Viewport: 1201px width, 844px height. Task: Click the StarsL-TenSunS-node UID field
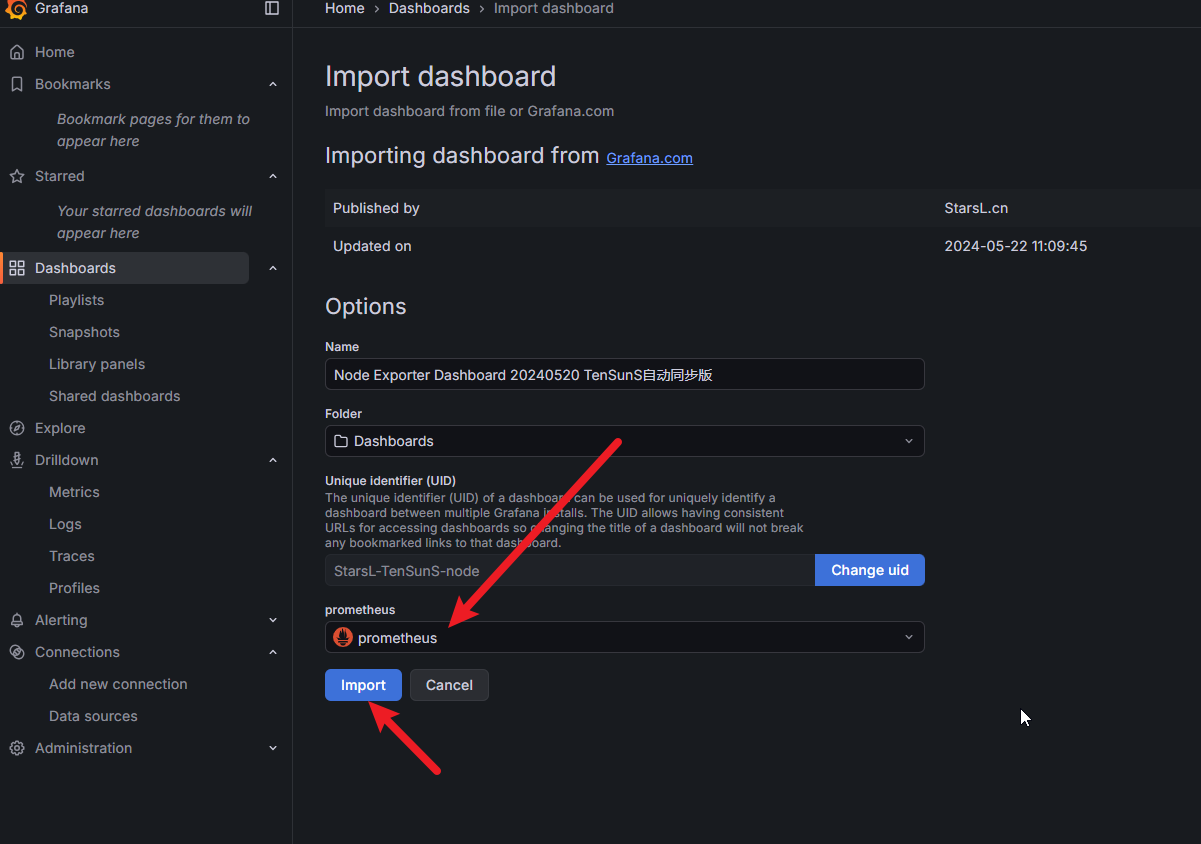(x=570, y=570)
